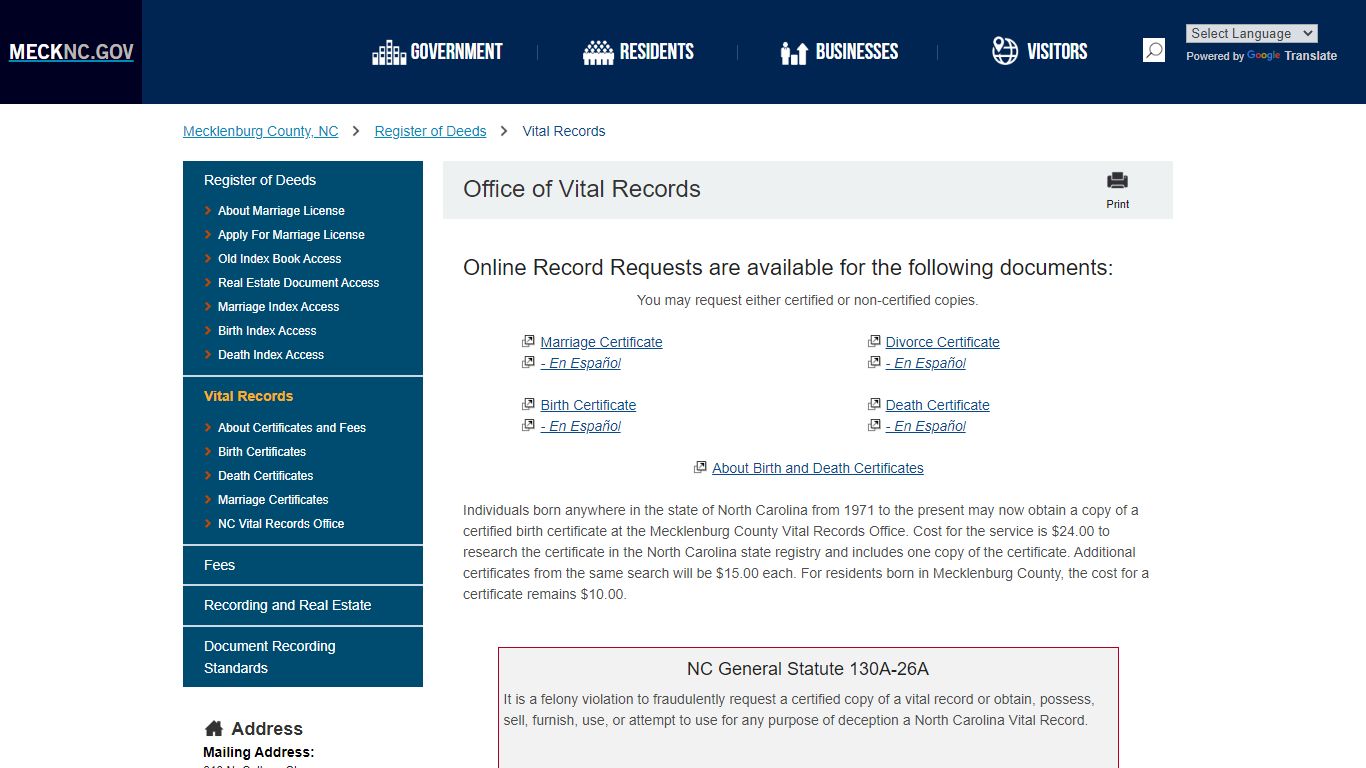The width and height of the screenshot is (1366, 768).
Task: Open the Death Certificate request link
Action: (x=937, y=405)
